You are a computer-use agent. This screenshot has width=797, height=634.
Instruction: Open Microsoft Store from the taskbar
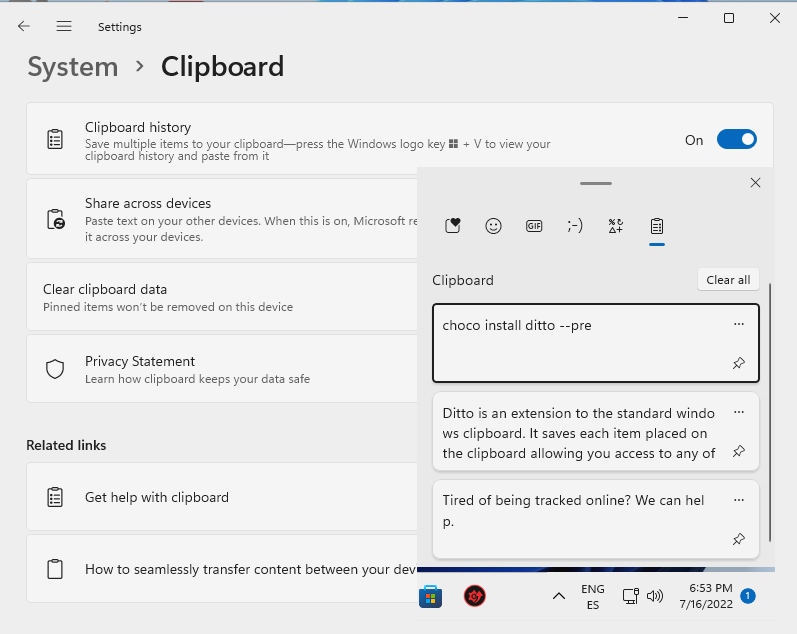tap(431, 596)
